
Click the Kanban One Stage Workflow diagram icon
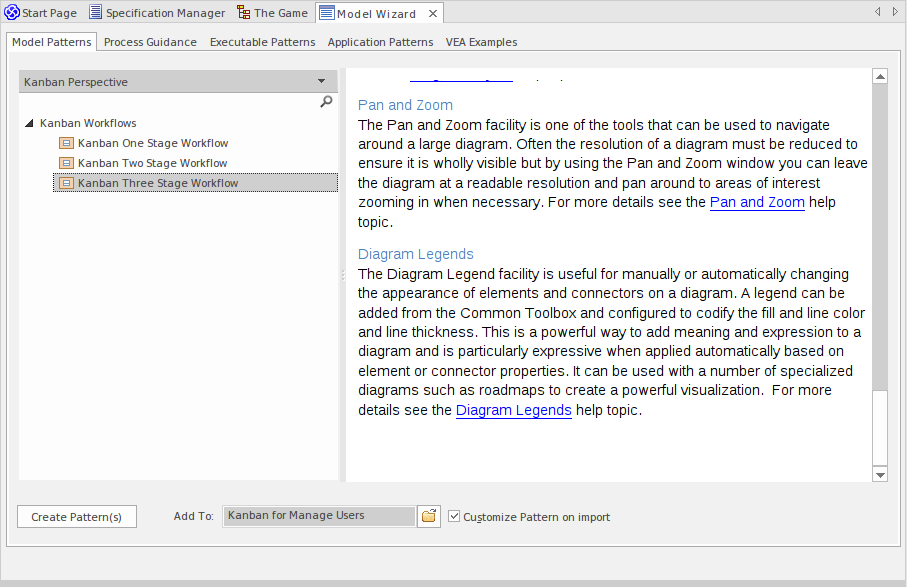click(x=66, y=143)
